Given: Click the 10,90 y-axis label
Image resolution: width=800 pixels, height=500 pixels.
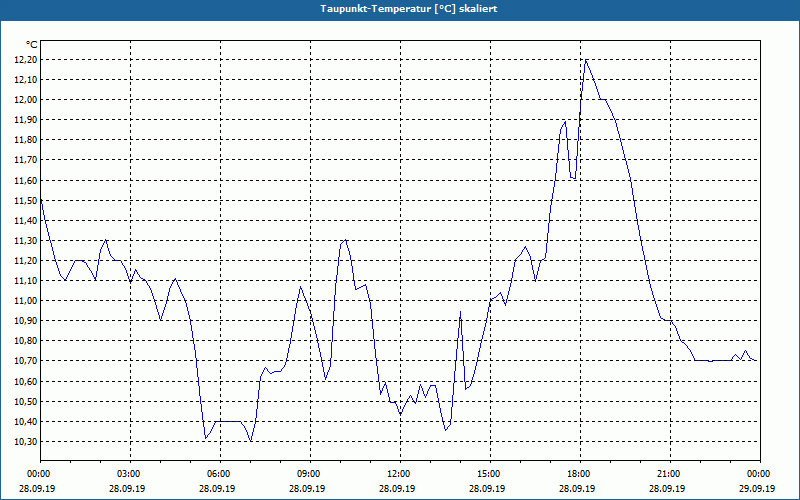Looking at the screenshot, I should [x=27, y=321].
